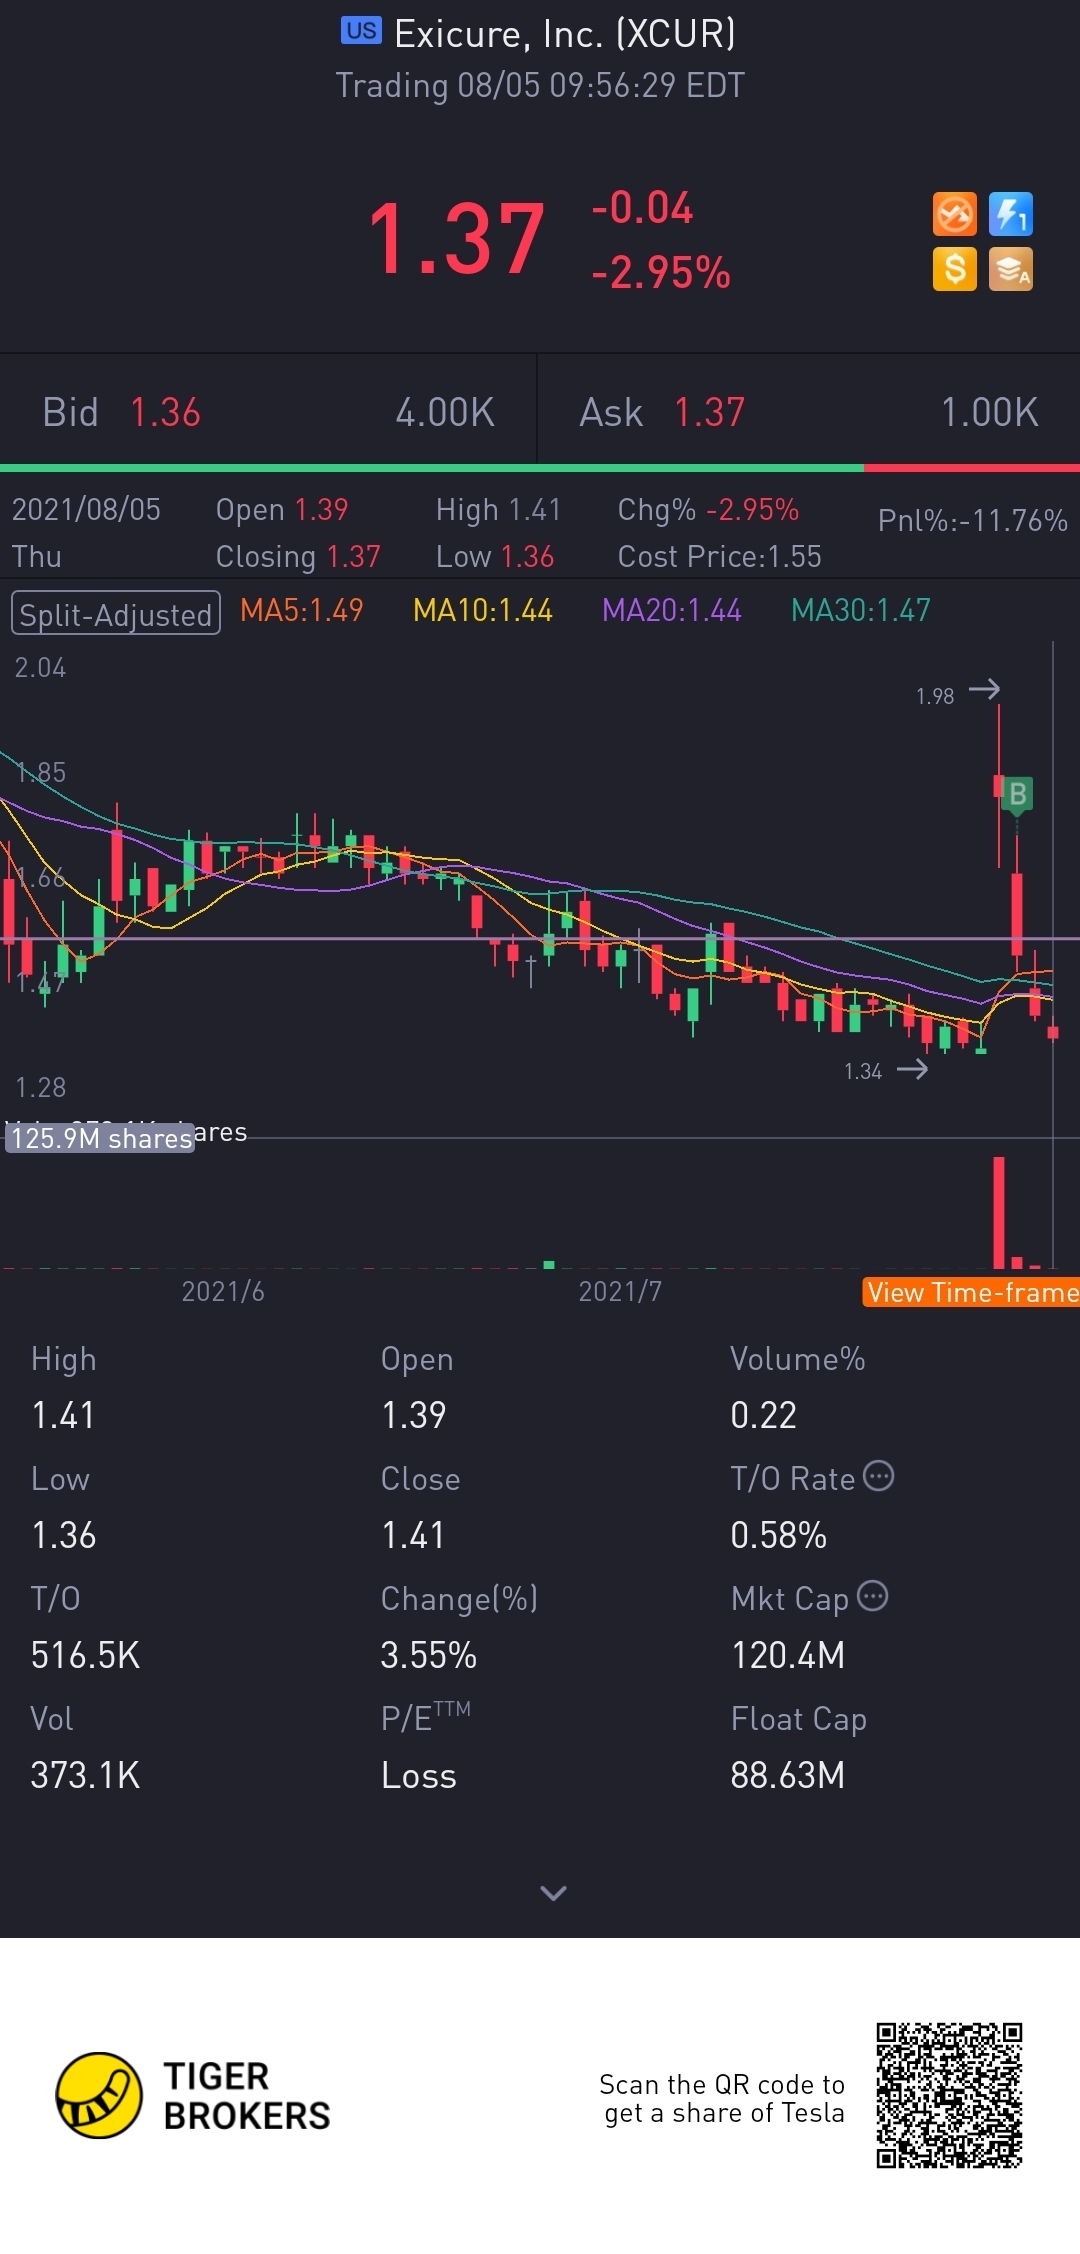
Task: Select the MA5:1.49 indicator label
Action: [x=301, y=610]
